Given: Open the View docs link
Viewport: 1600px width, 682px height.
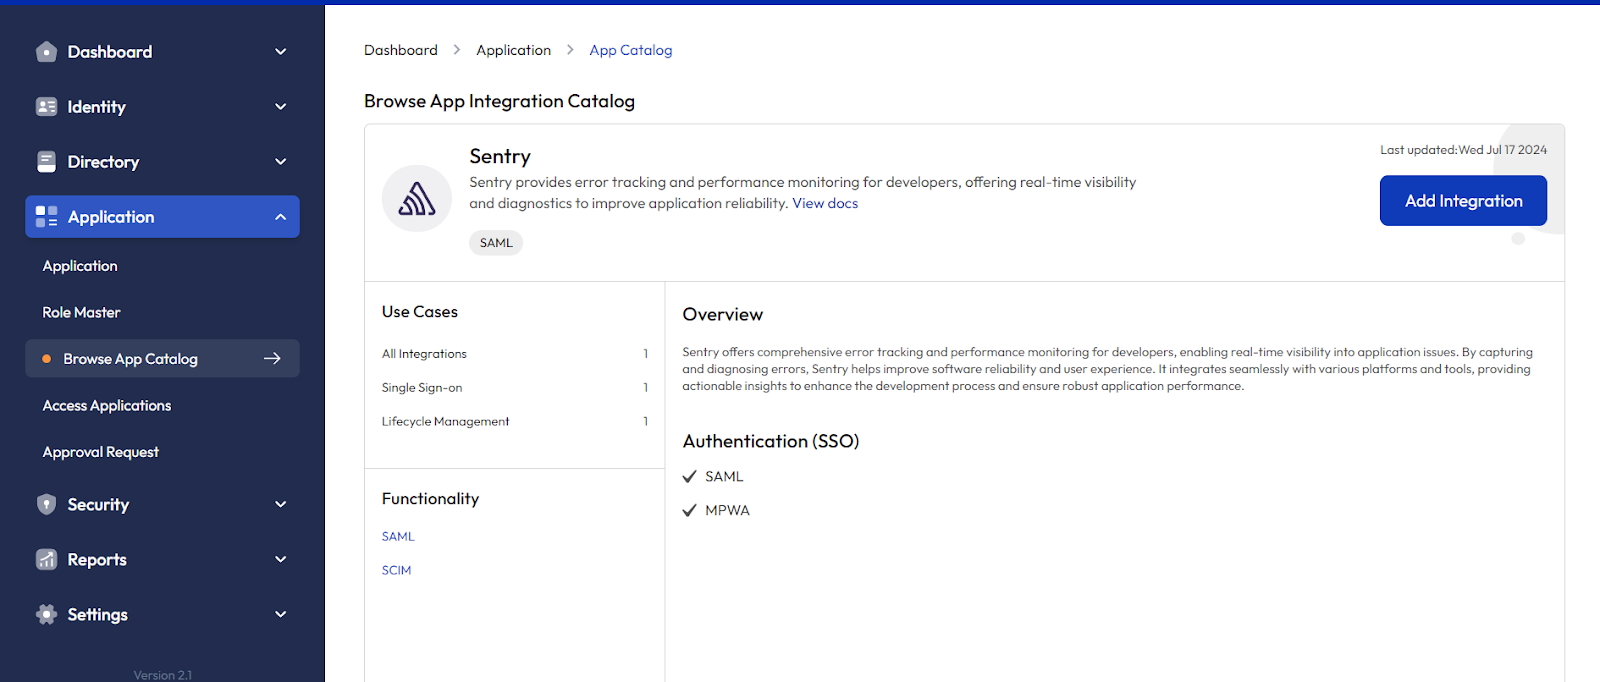Looking at the screenshot, I should pyautogui.click(x=825, y=204).
